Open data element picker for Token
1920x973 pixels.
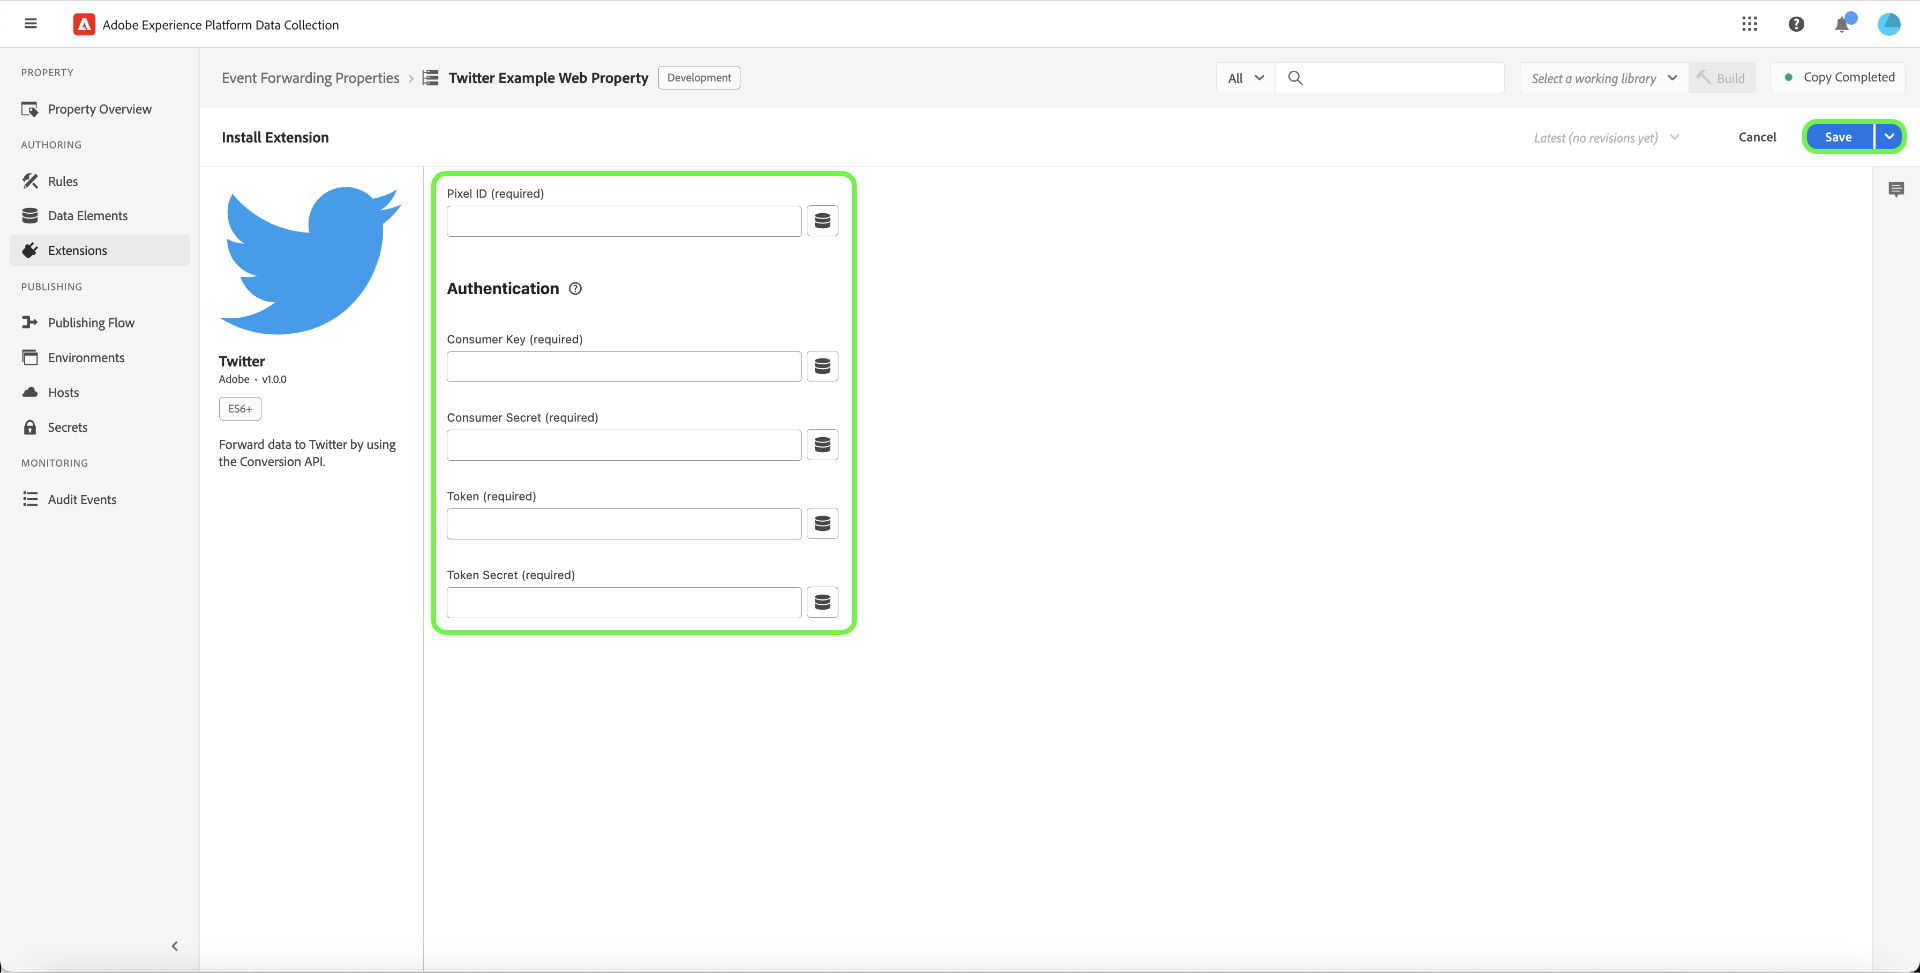coord(822,523)
